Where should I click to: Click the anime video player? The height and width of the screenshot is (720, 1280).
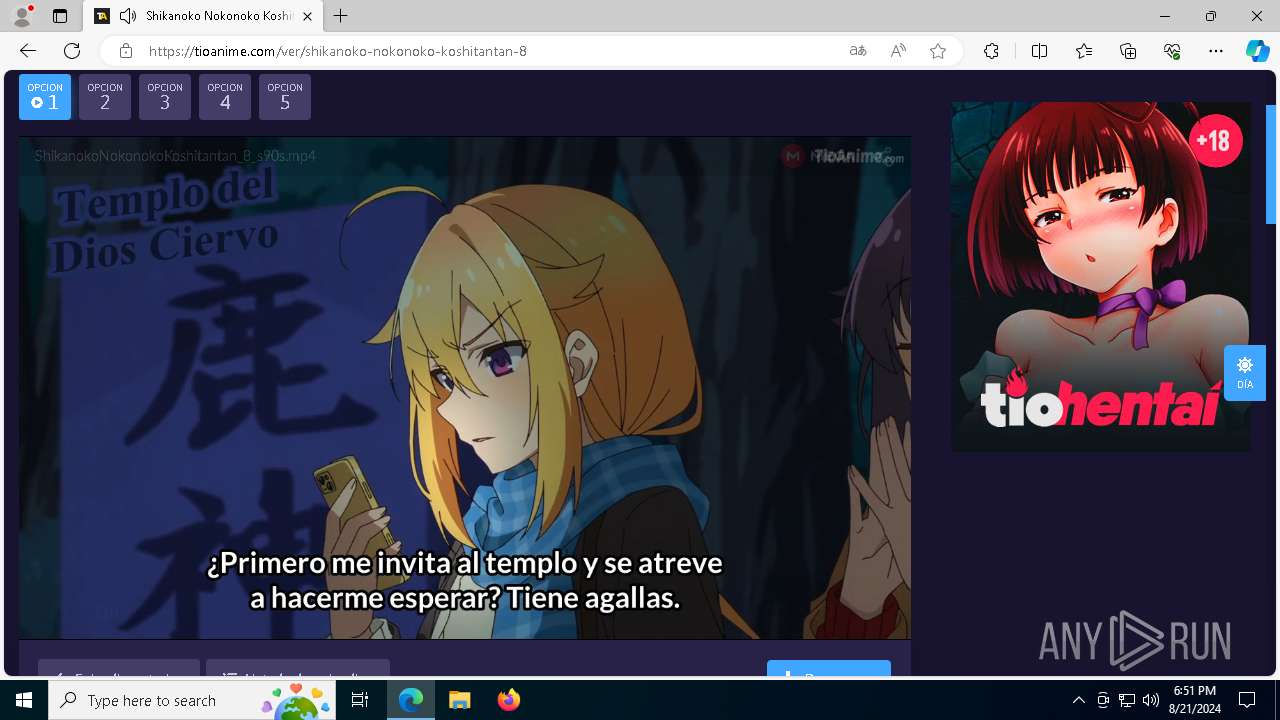click(x=465, y=388)
